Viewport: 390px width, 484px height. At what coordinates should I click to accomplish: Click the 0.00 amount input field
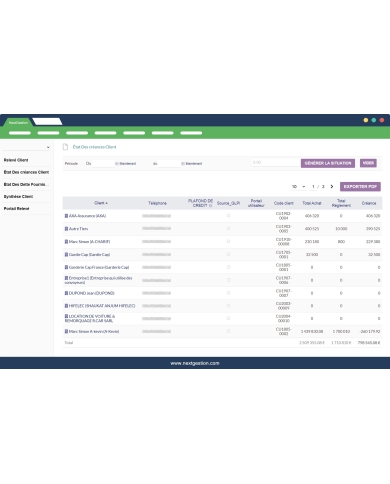click(x=275, y=163)
